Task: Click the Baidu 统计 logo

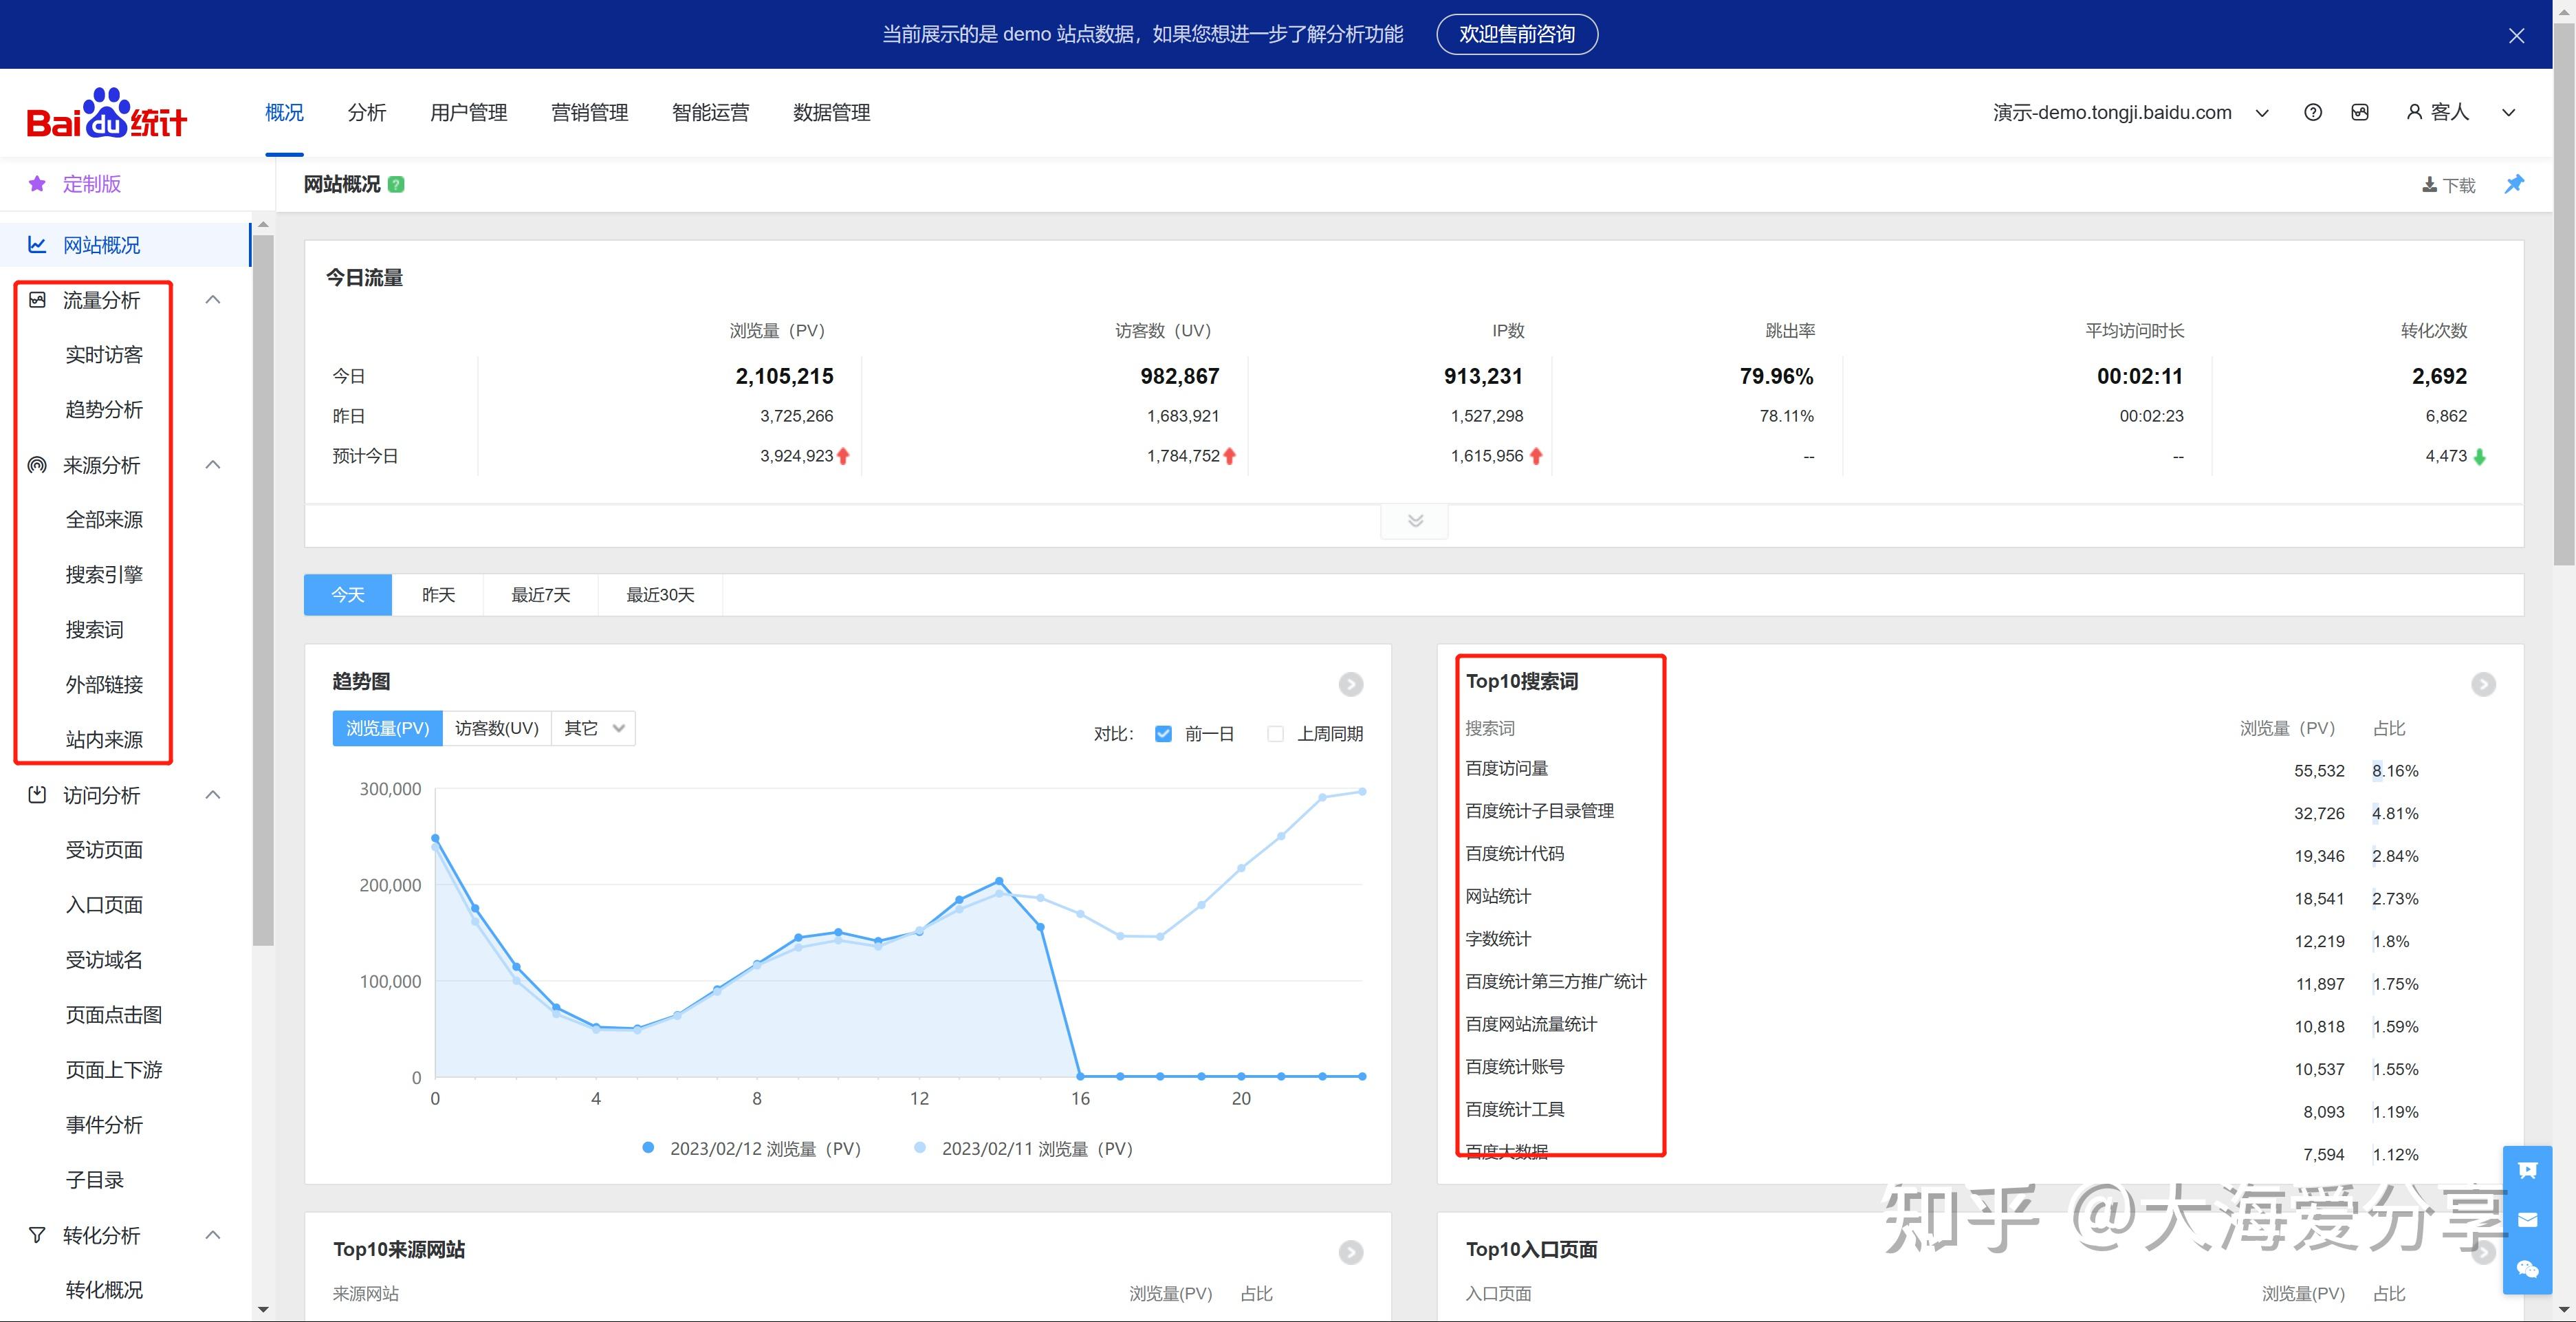Action: 106,113
